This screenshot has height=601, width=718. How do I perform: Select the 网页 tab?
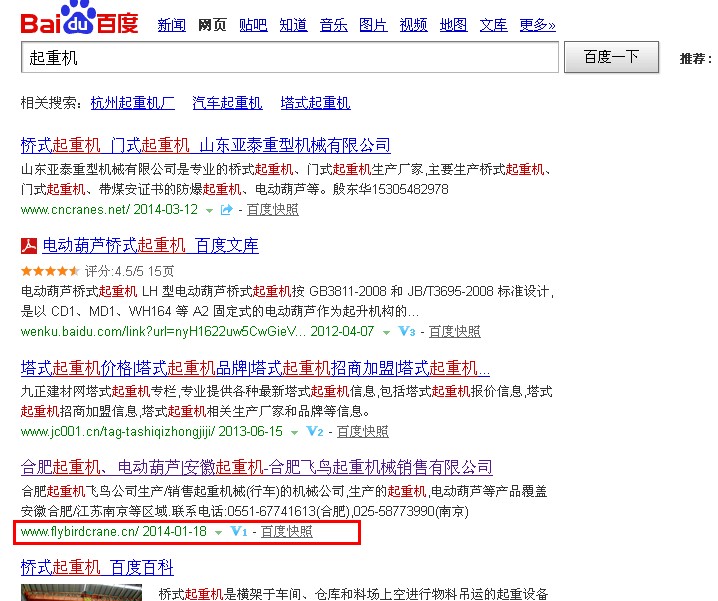pos(212,25)
